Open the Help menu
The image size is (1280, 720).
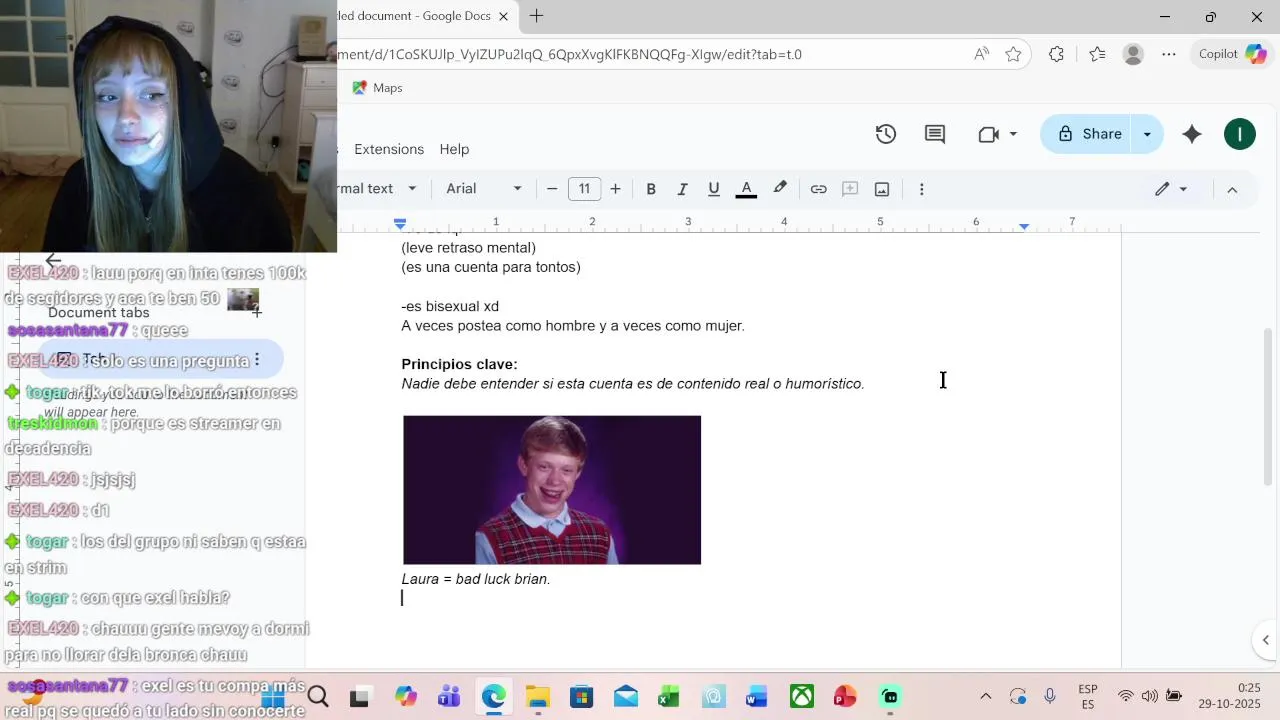pos(454,149)
